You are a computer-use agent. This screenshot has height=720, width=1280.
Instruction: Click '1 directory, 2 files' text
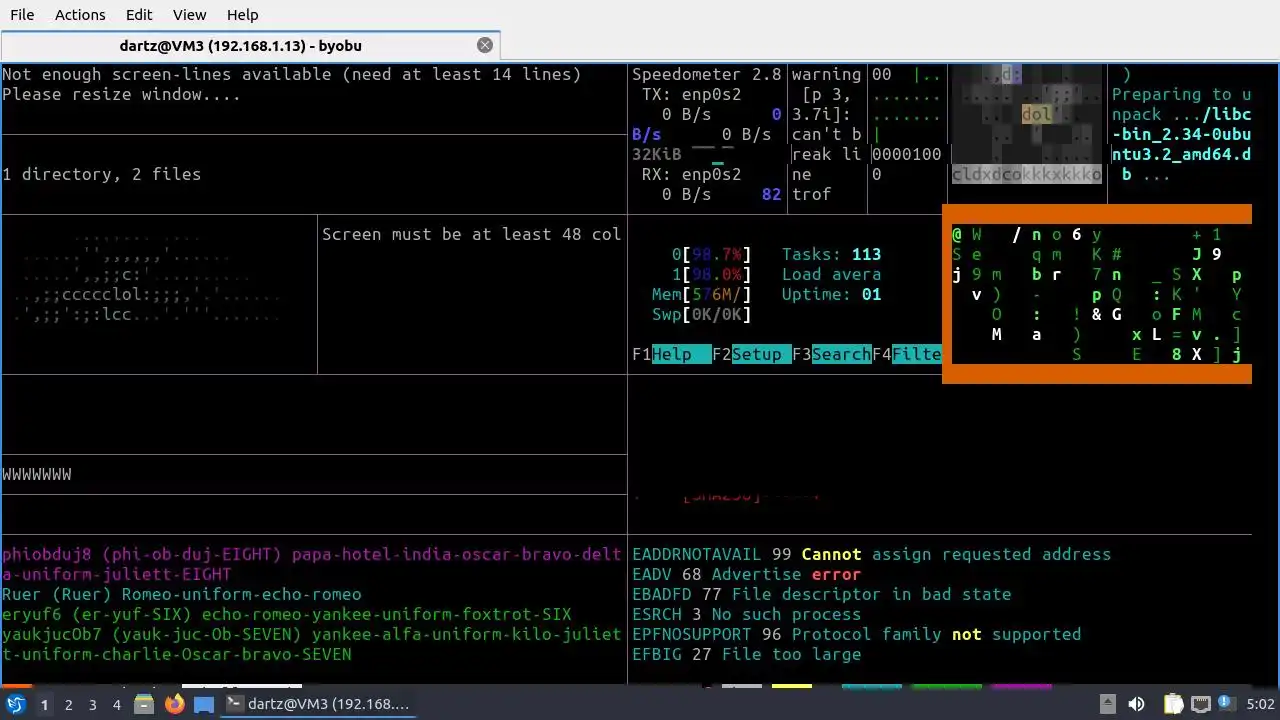[101, 174]
